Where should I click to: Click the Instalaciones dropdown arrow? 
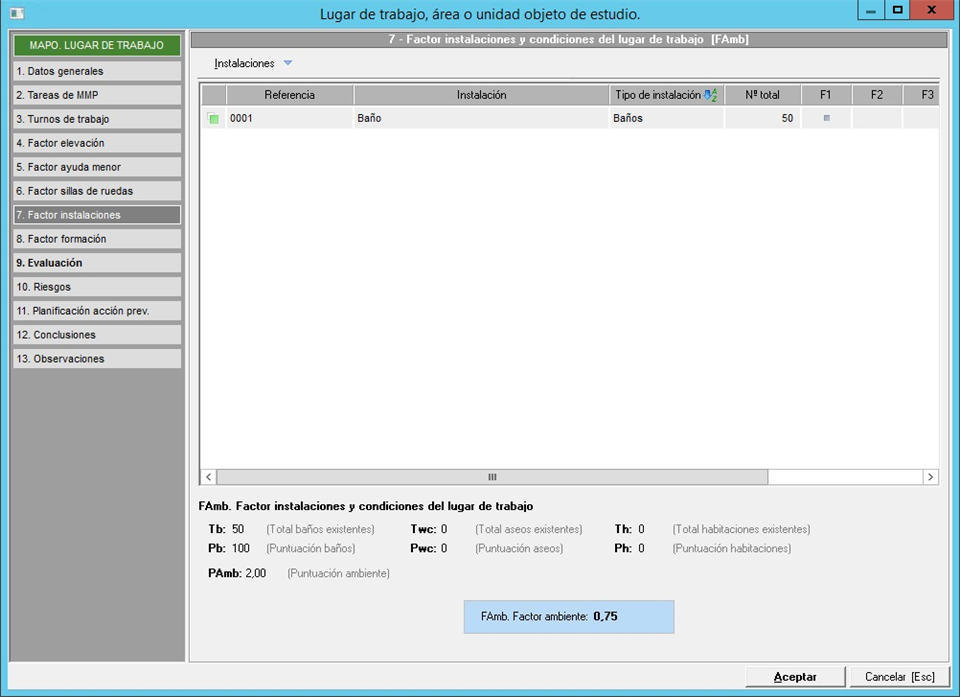pyautogui.click(x=288, y=63)
